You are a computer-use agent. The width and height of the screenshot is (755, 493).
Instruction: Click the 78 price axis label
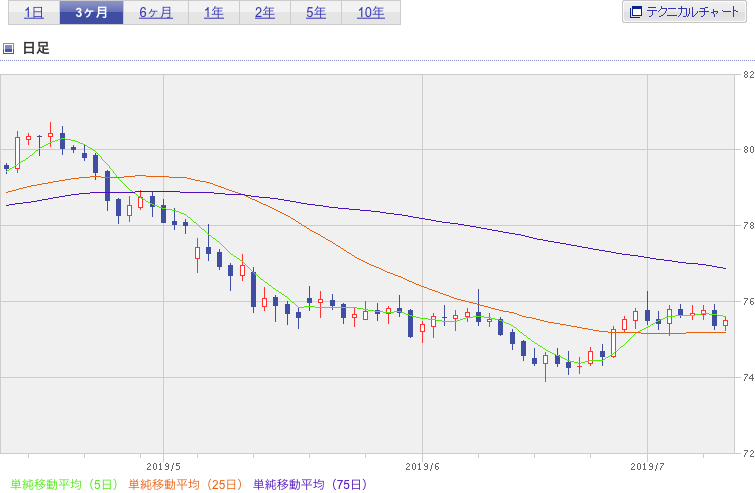(749, 225)
